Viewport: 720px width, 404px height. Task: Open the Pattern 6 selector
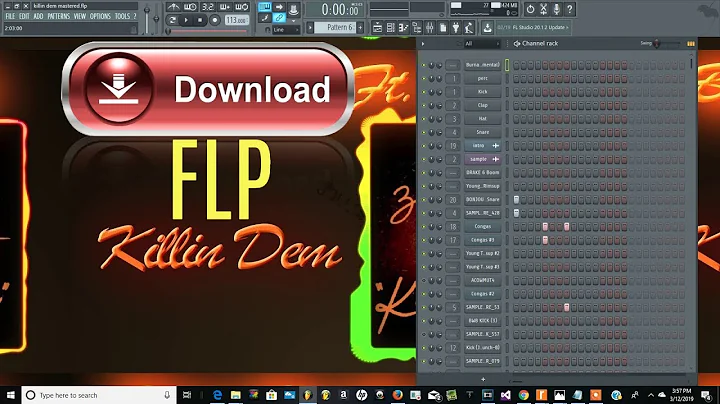click(334, 28)
